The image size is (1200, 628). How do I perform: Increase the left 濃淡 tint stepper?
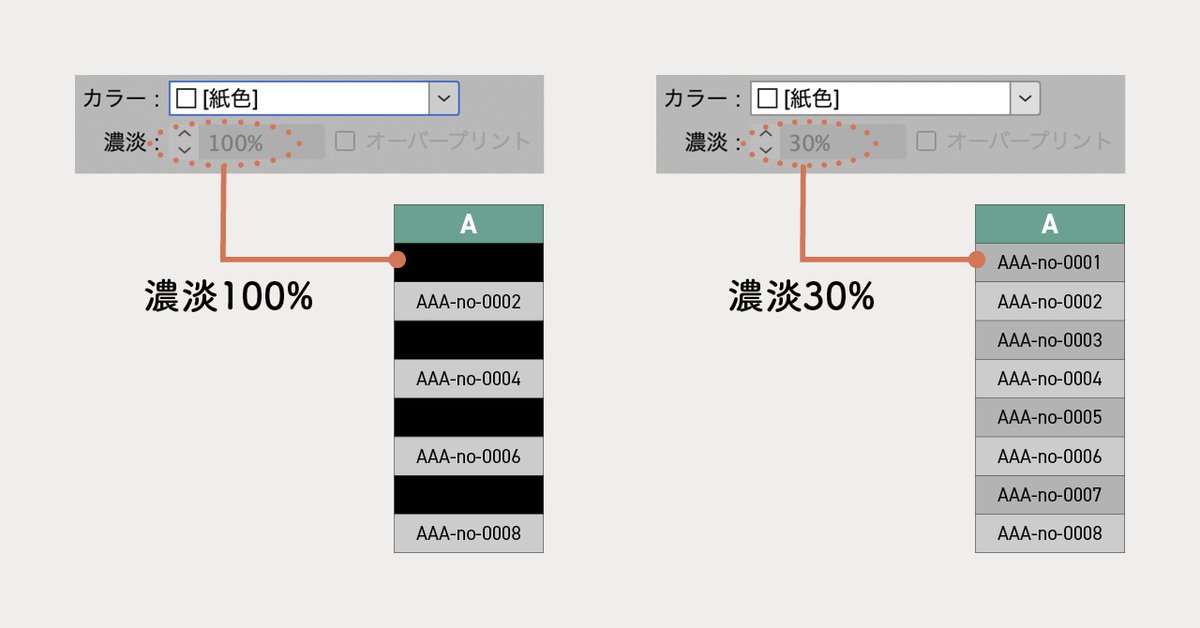(184, 133)
